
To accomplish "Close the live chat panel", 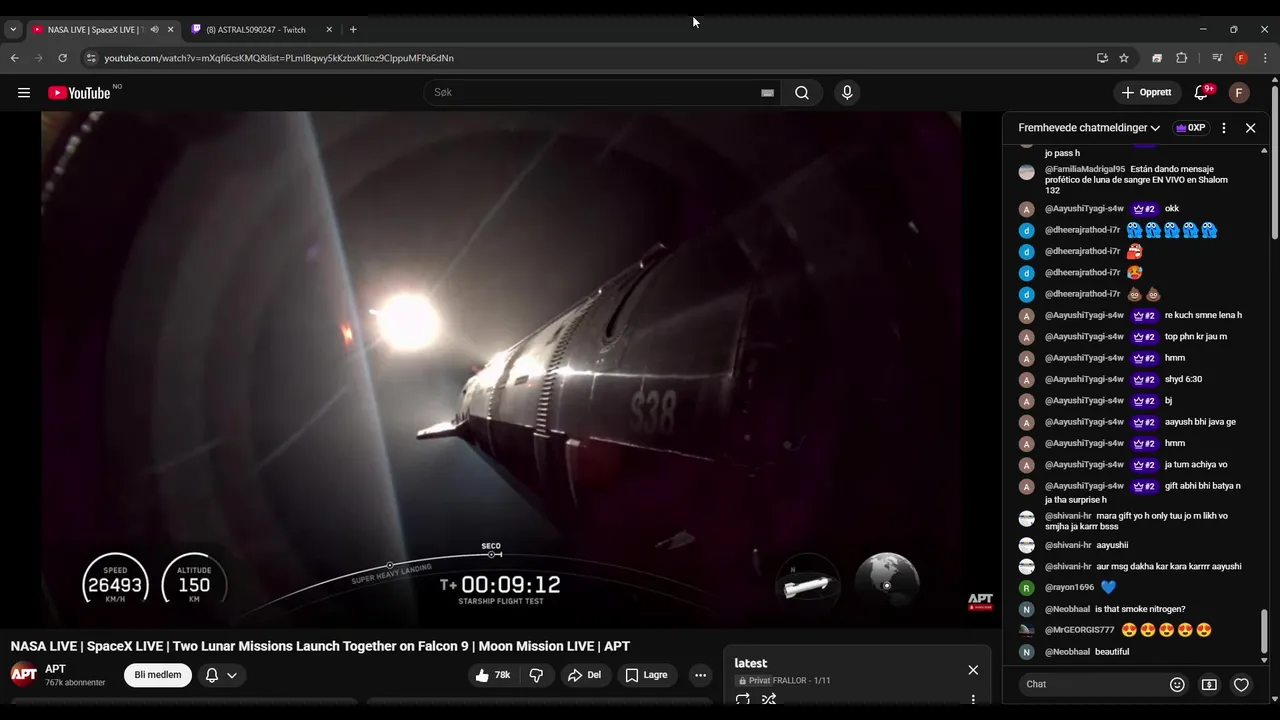I will (x=1250, y=128).
